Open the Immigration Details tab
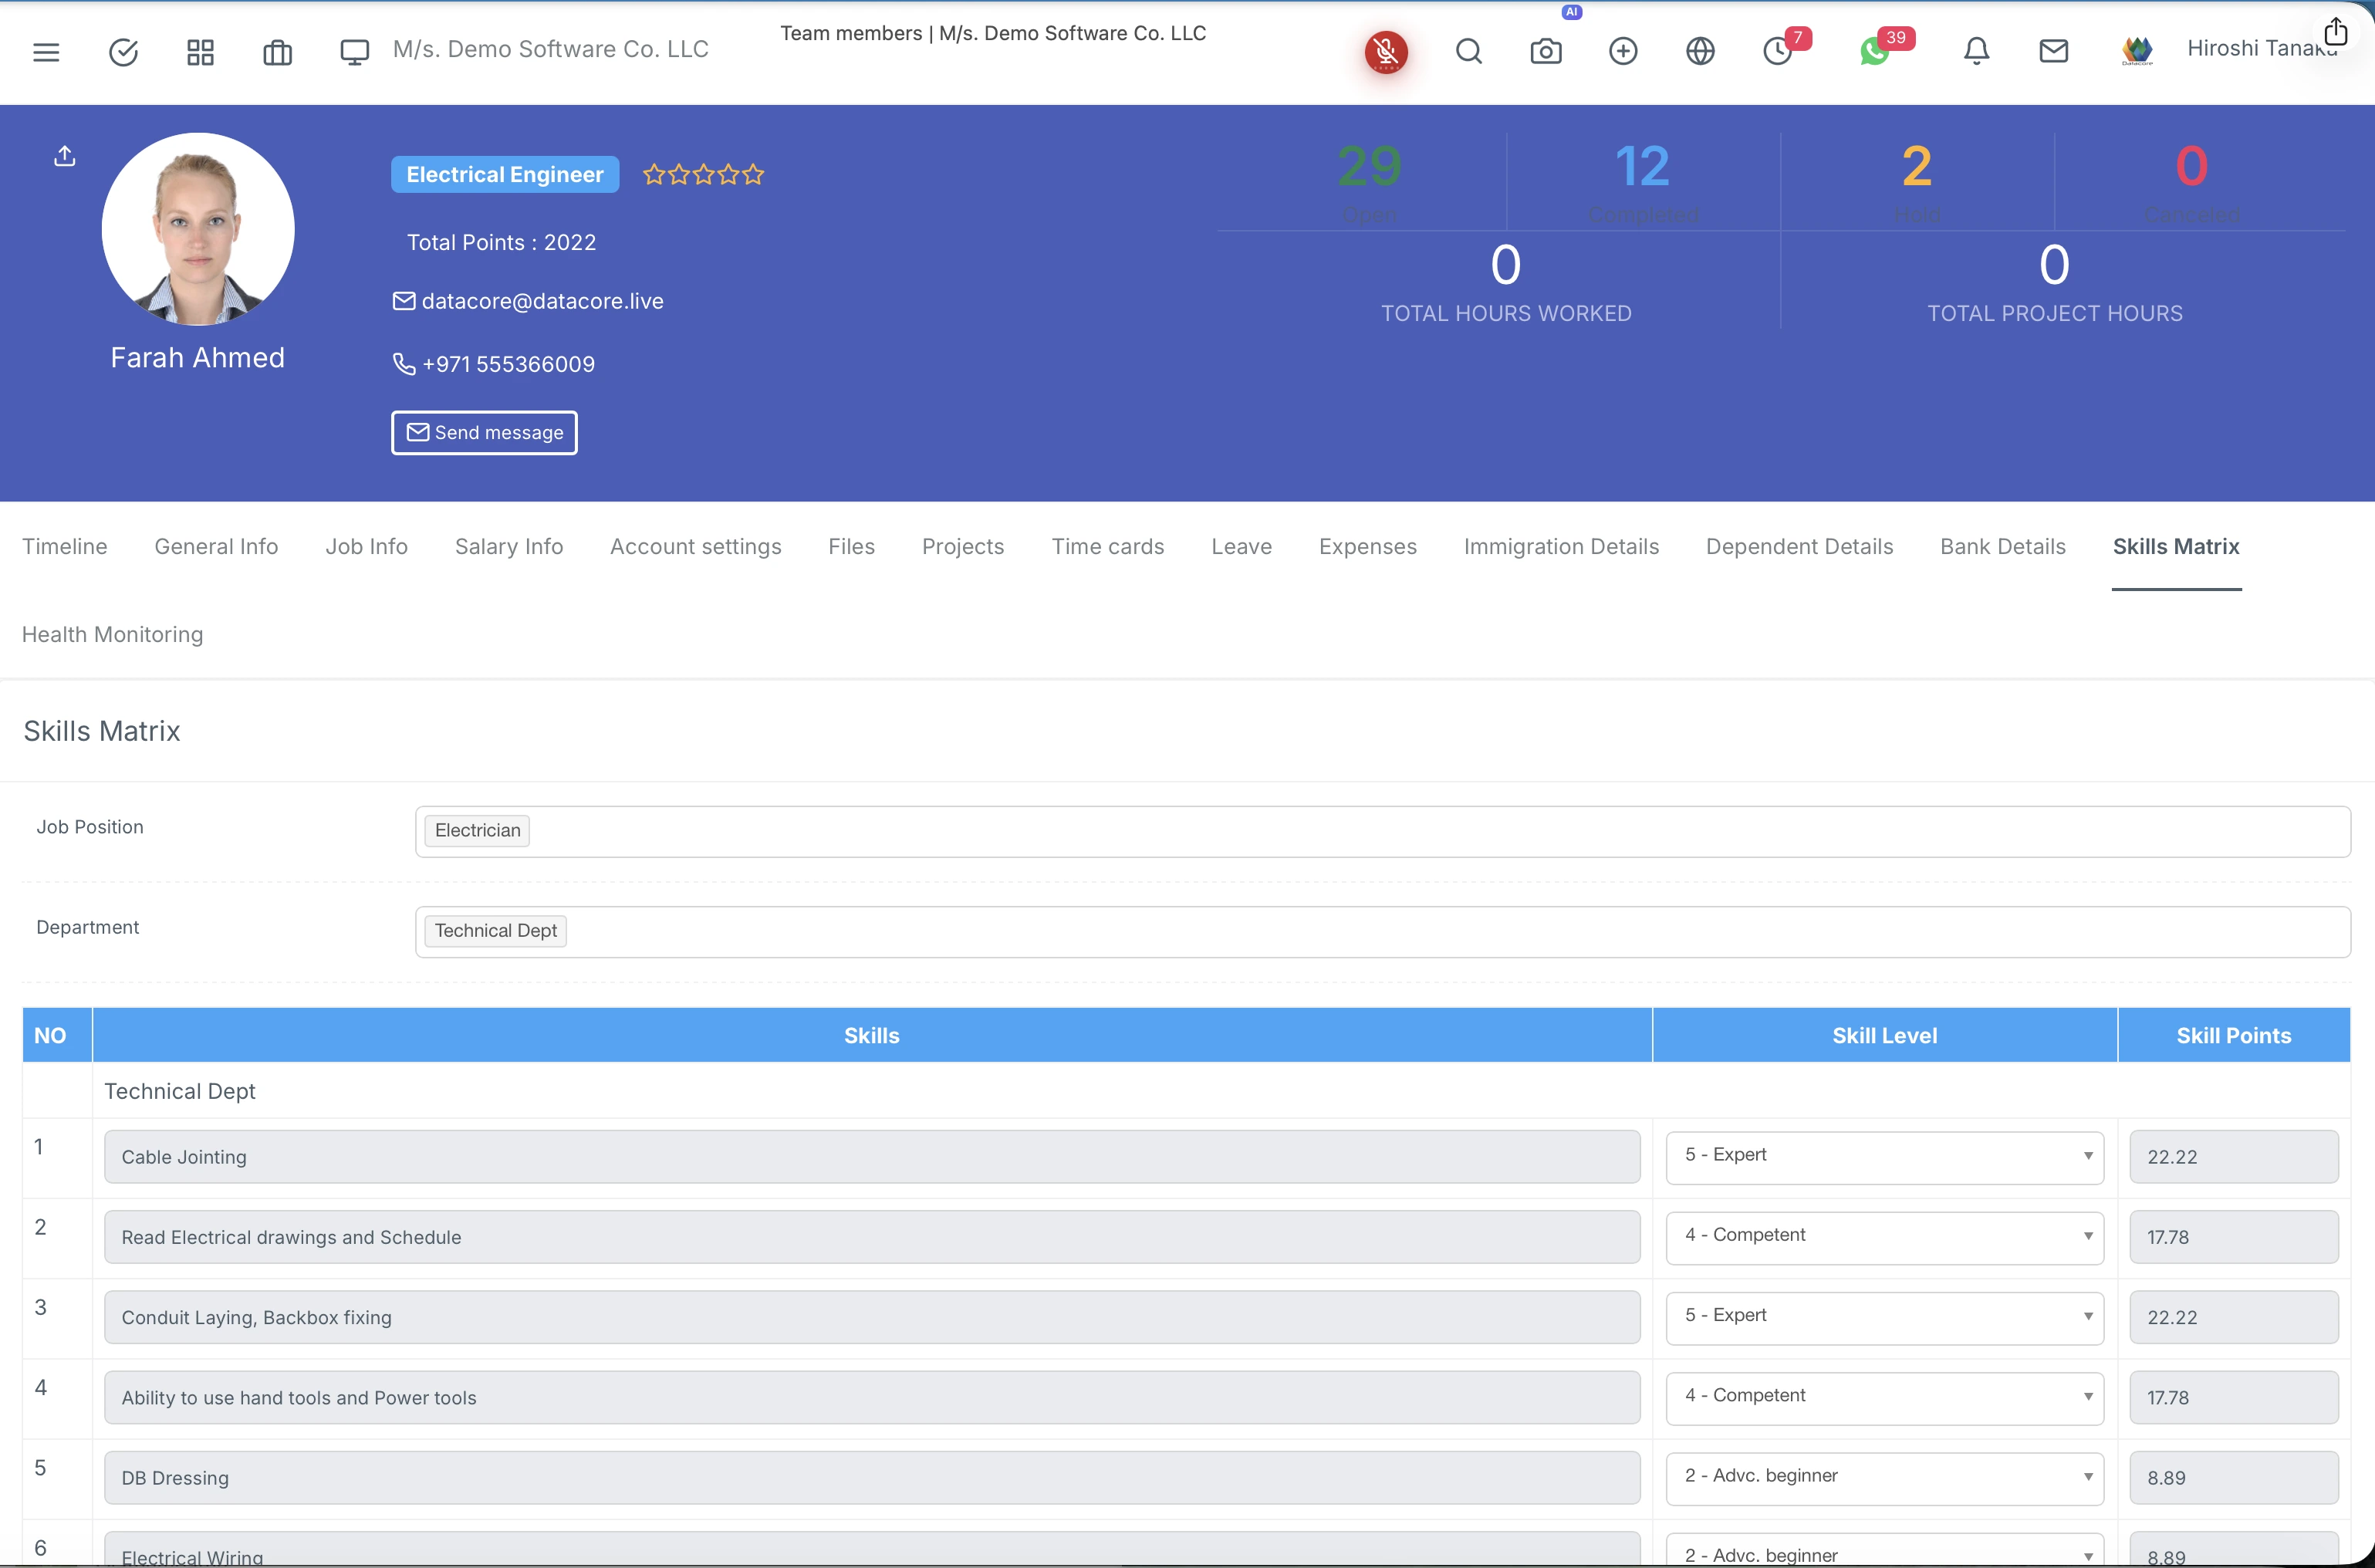Image resolution: width=2375 pixels, height=1568 pixels. pos(1561,547)
